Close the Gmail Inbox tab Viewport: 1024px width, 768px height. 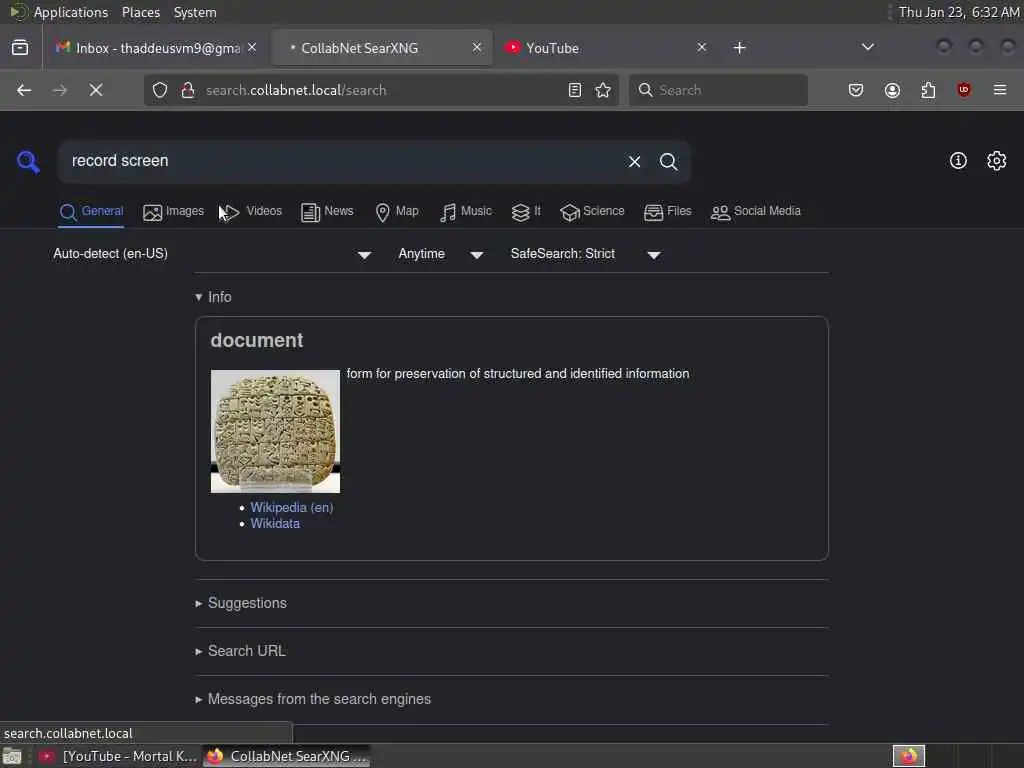point(252,48)
